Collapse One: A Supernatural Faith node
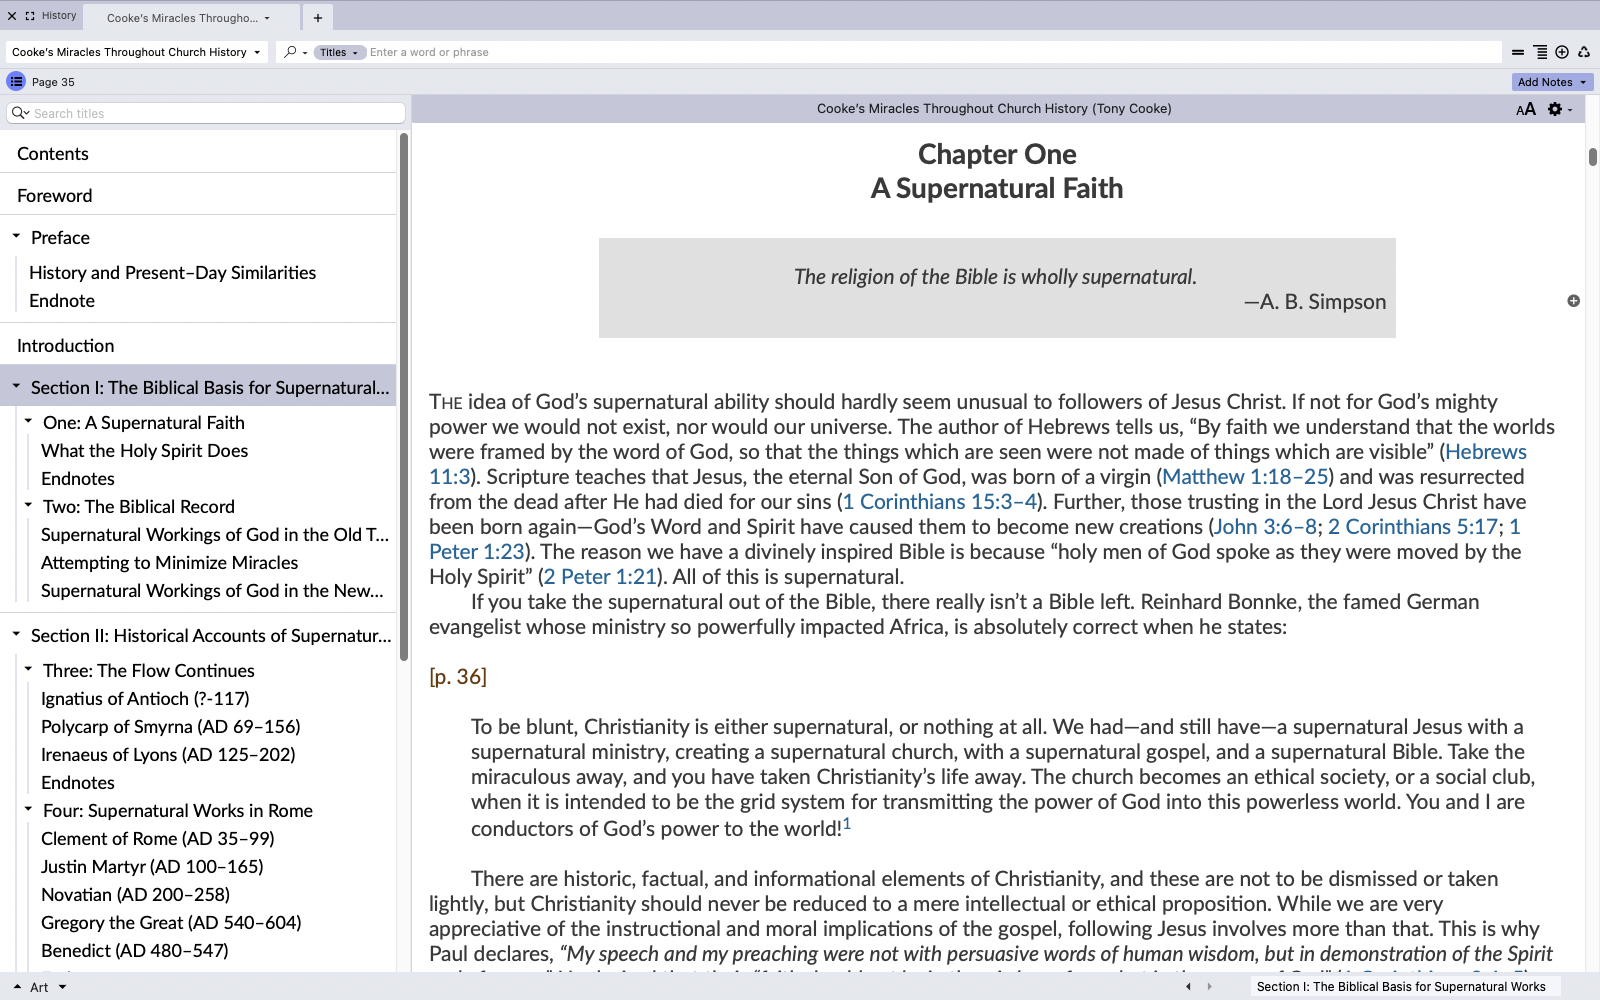Image resolution: width=1600 pixels, height=1000 pixels. (x=28, y=421)
